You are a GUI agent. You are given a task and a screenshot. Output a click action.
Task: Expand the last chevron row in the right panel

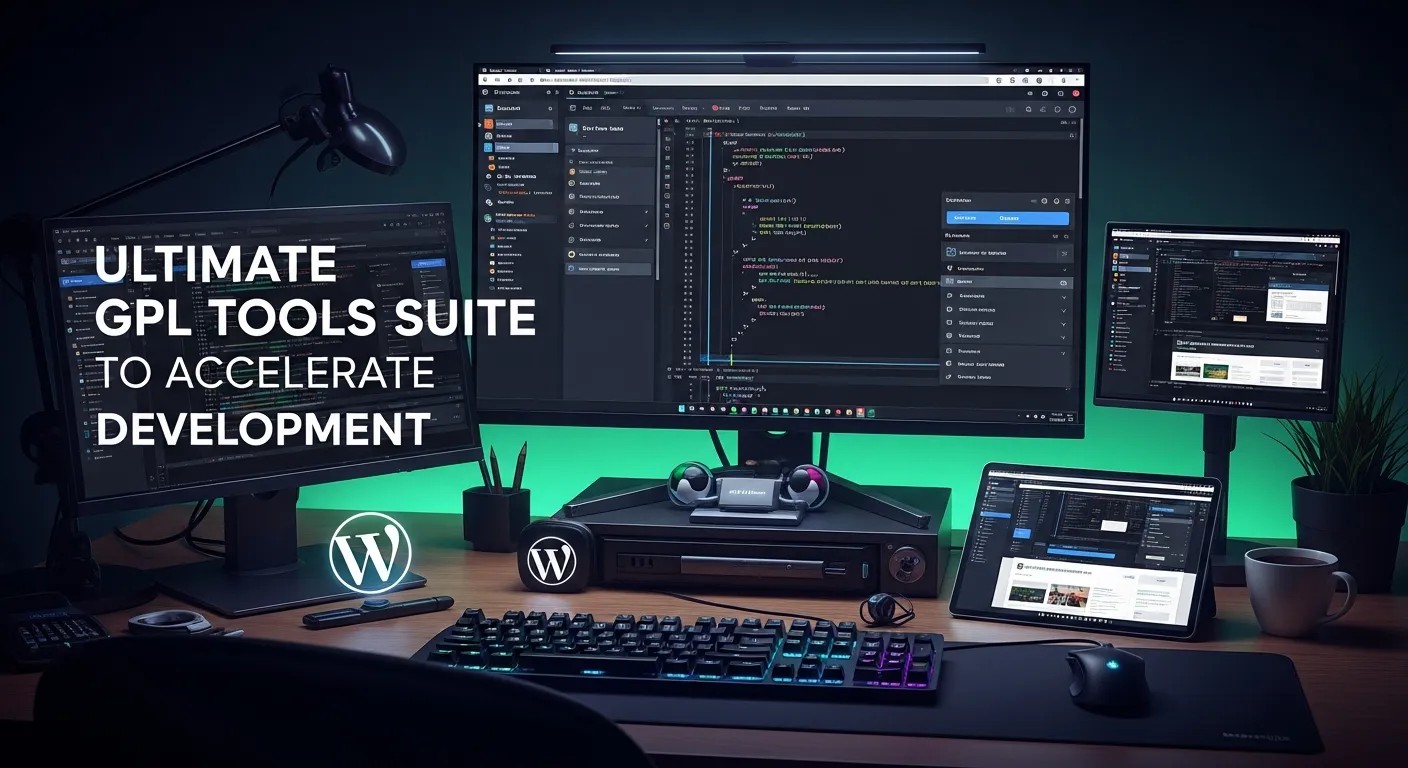point(1063,352)
